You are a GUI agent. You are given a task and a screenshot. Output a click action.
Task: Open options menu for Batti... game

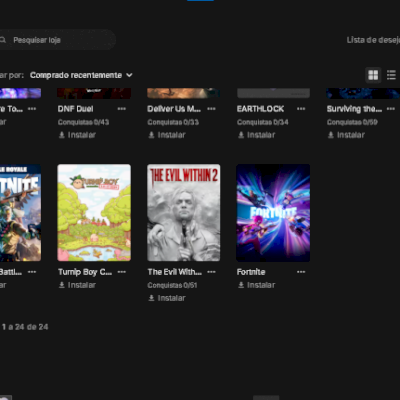click(x=32, y=272)
